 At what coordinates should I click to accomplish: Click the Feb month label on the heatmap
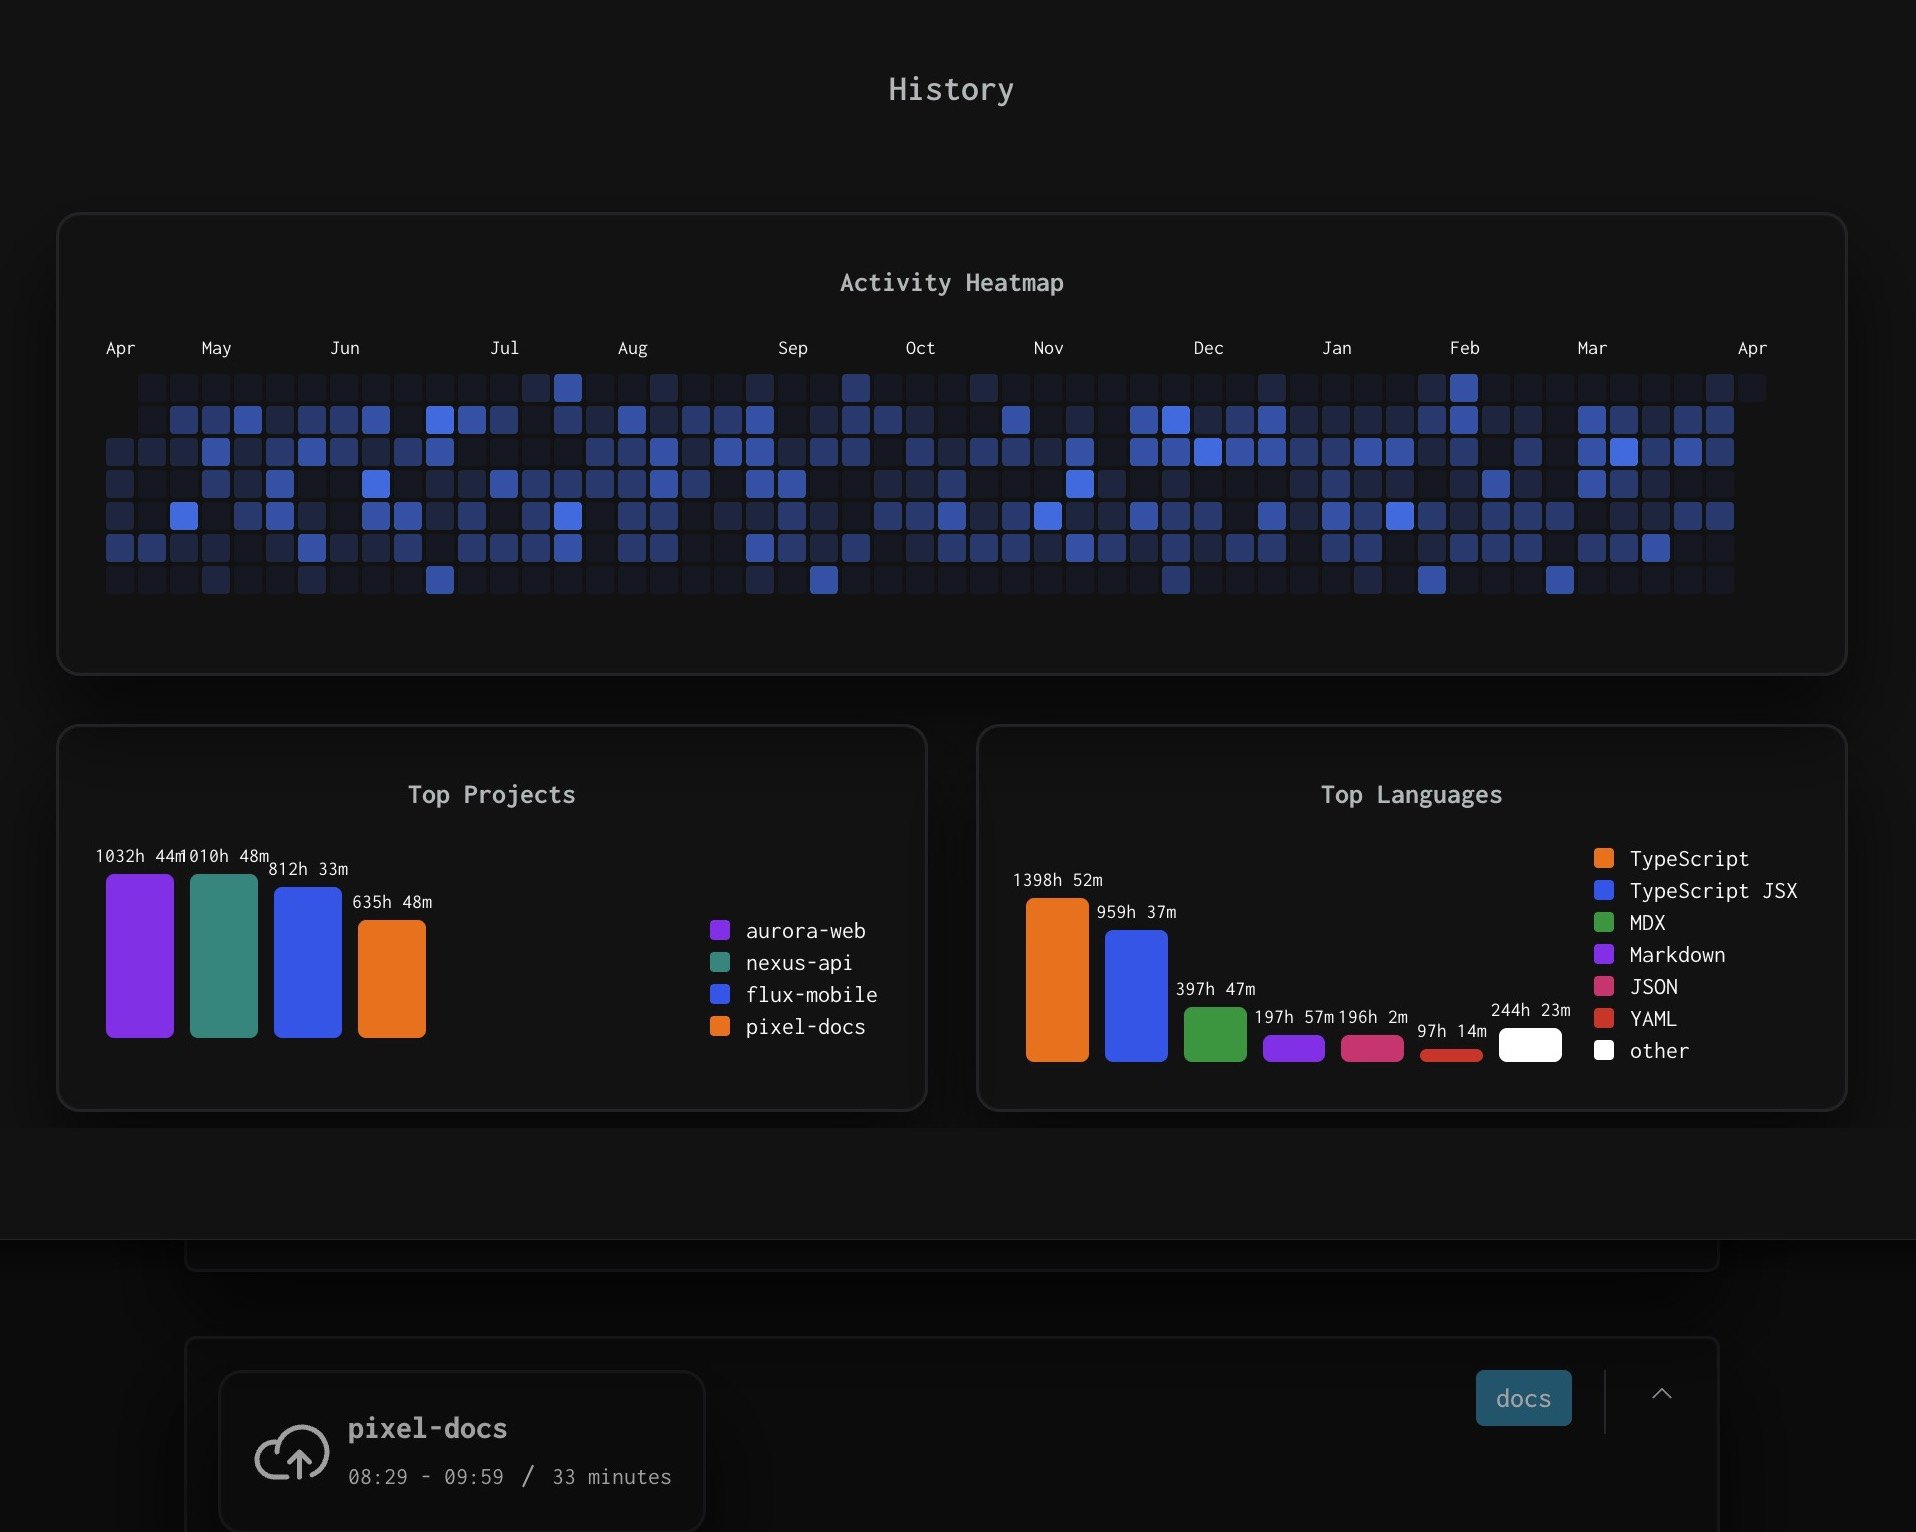tap(1464, 348)
